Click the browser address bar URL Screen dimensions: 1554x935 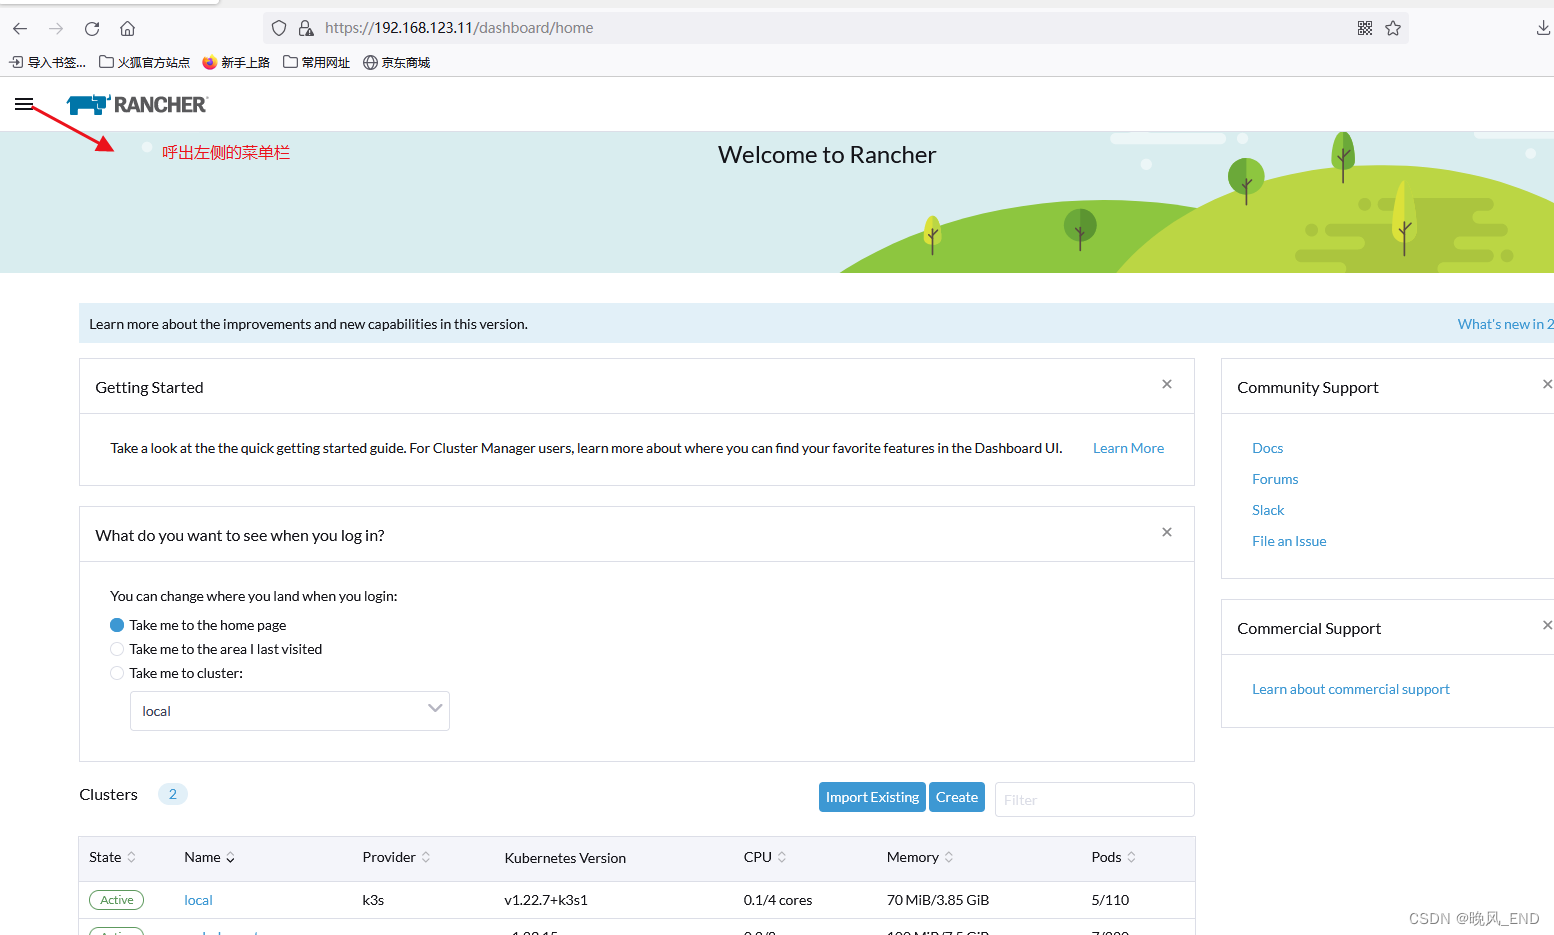point(459,28)
